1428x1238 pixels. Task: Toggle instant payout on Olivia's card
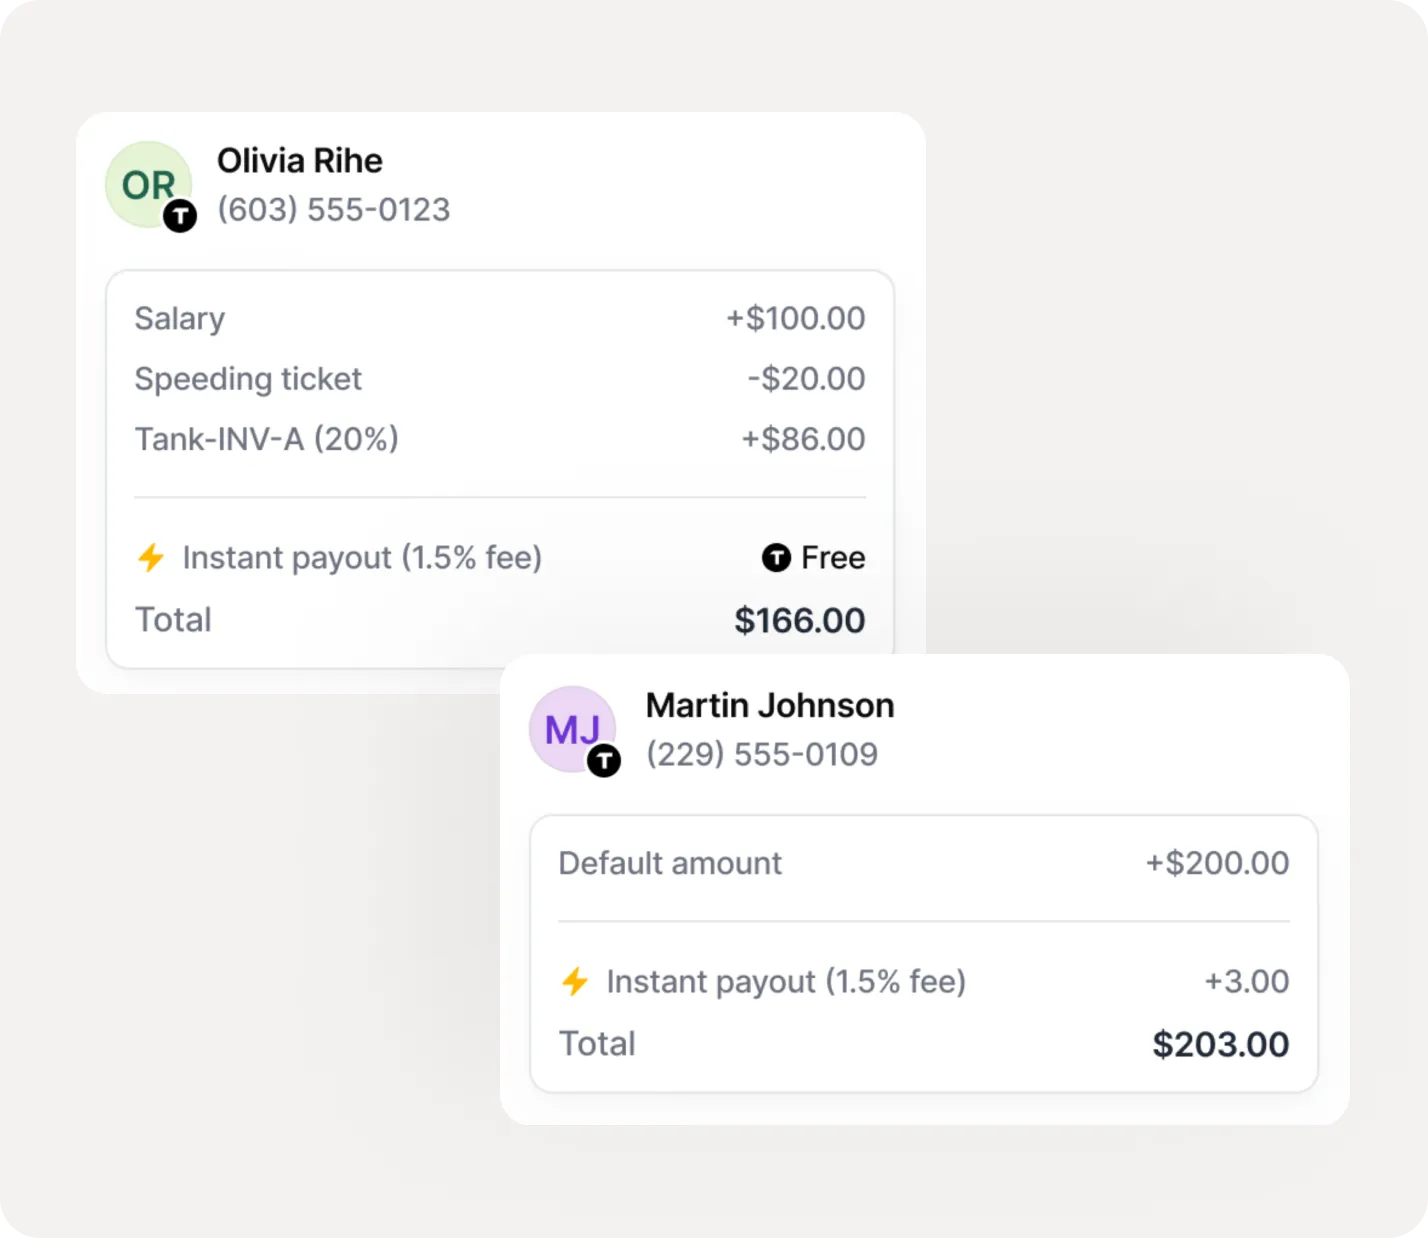(362, 558)
